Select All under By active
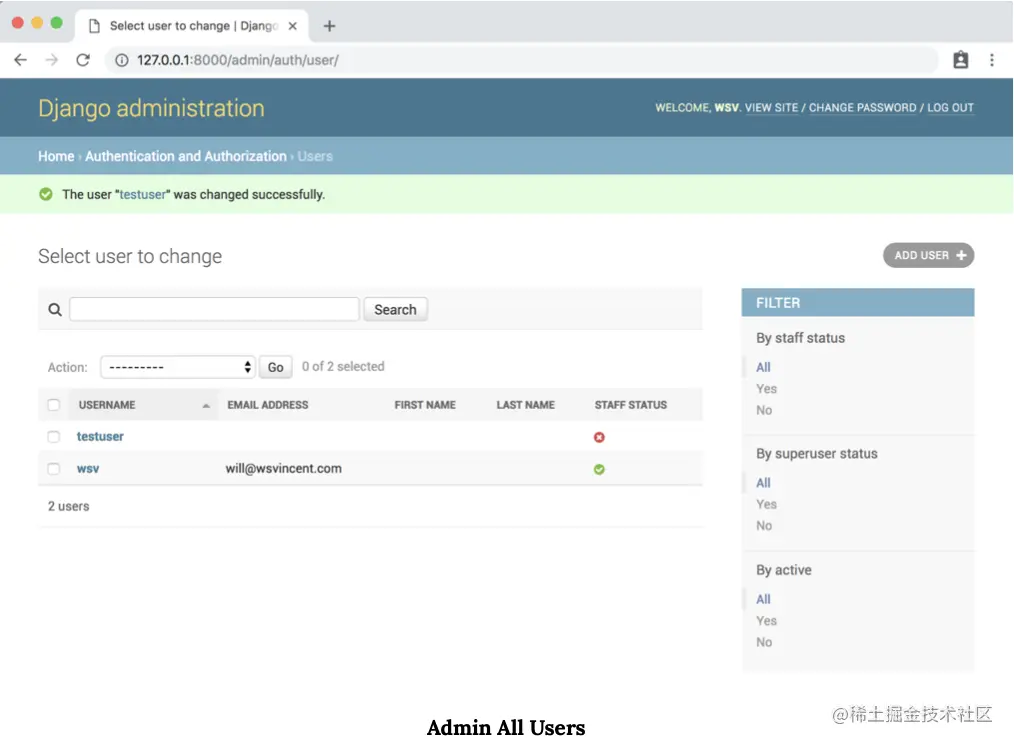 point(763,599)
